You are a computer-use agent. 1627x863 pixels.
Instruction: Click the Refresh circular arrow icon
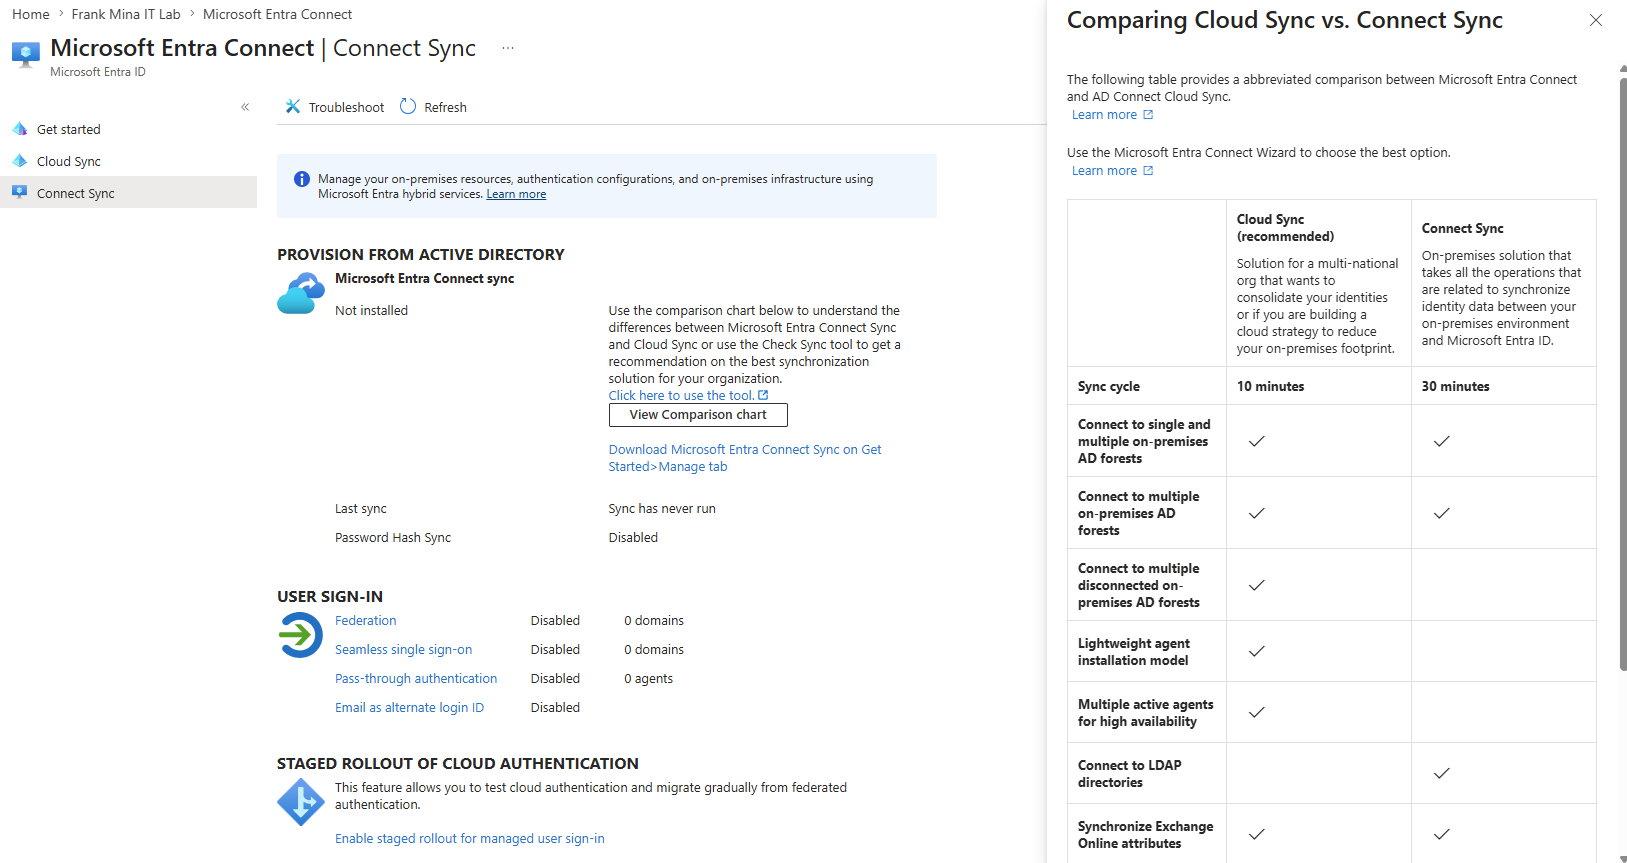coord(408,107)
